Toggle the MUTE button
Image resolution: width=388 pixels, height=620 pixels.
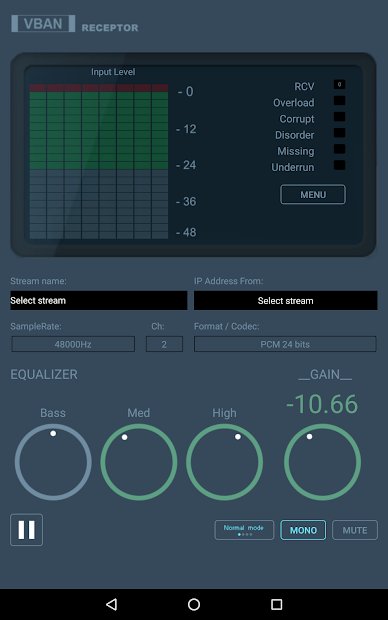tap(355, 530)
